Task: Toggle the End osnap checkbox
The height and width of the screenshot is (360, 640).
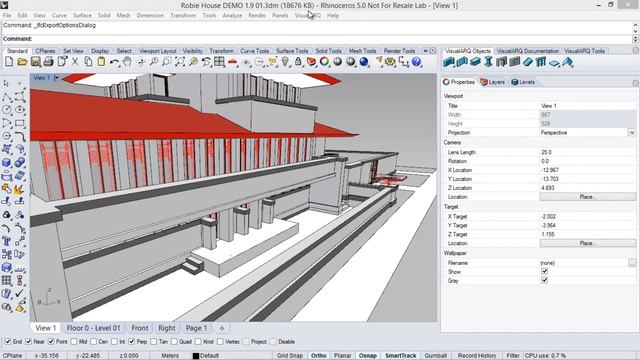Action: 7,341
